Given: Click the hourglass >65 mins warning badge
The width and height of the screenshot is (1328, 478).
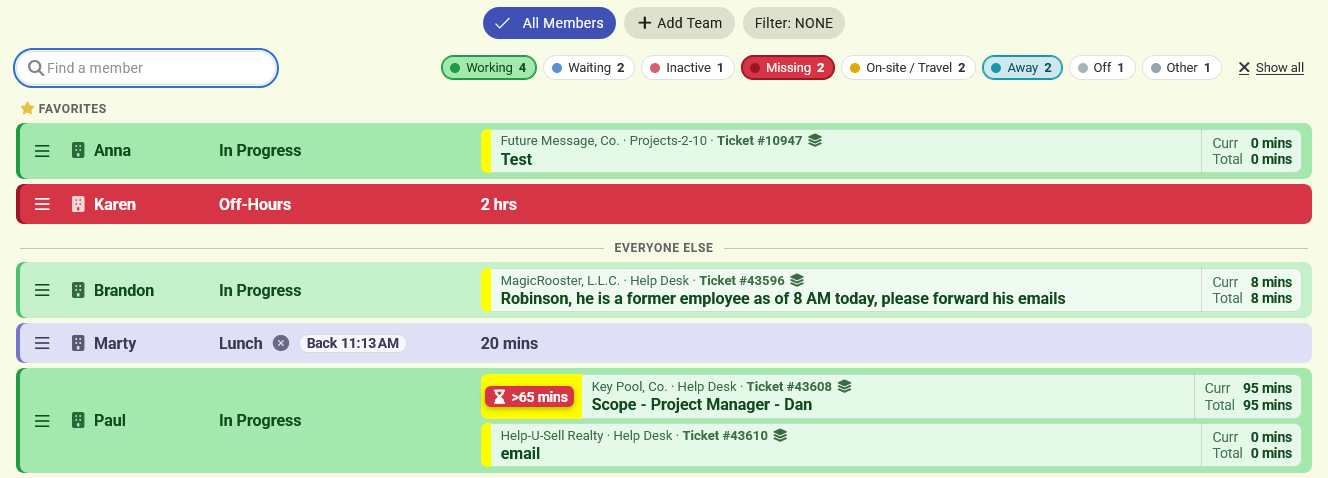Looking at the screenshot, I should 530,397.
